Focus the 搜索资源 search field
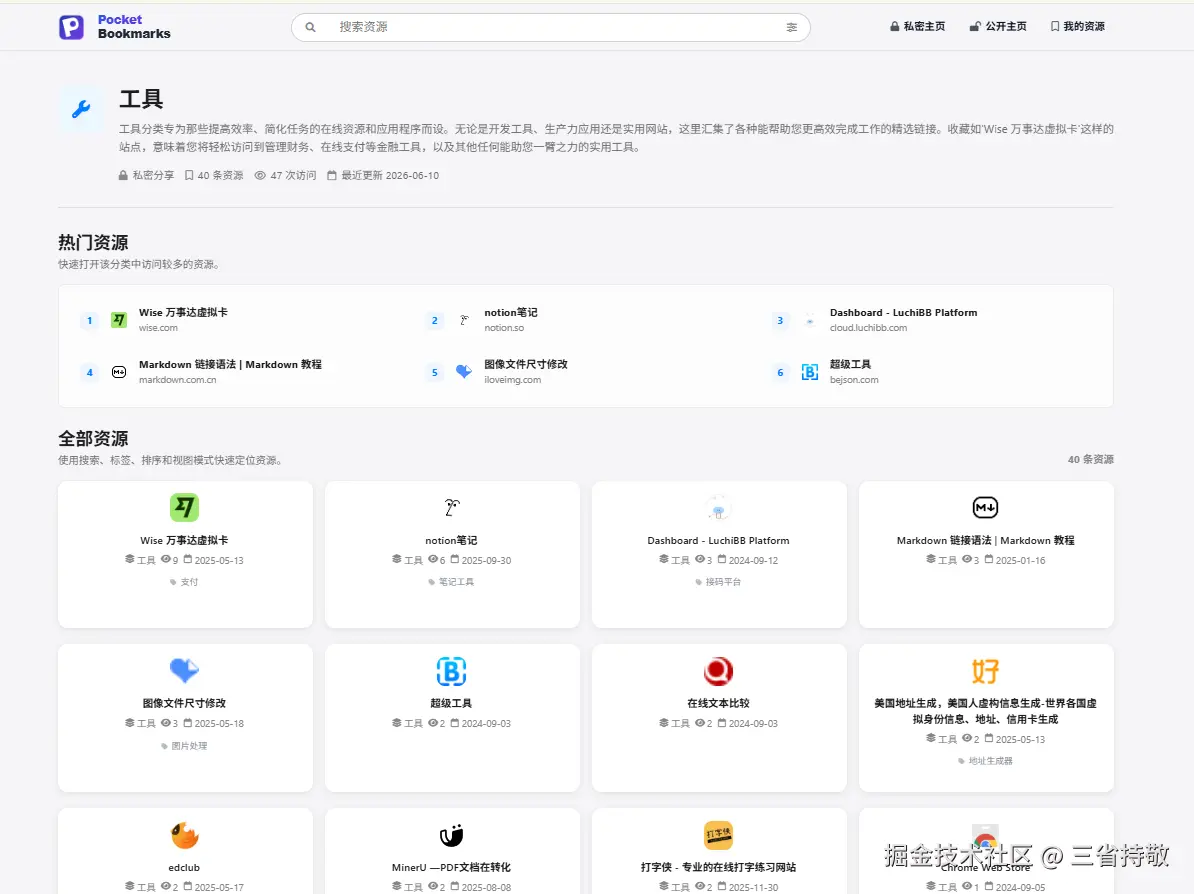 551,27
